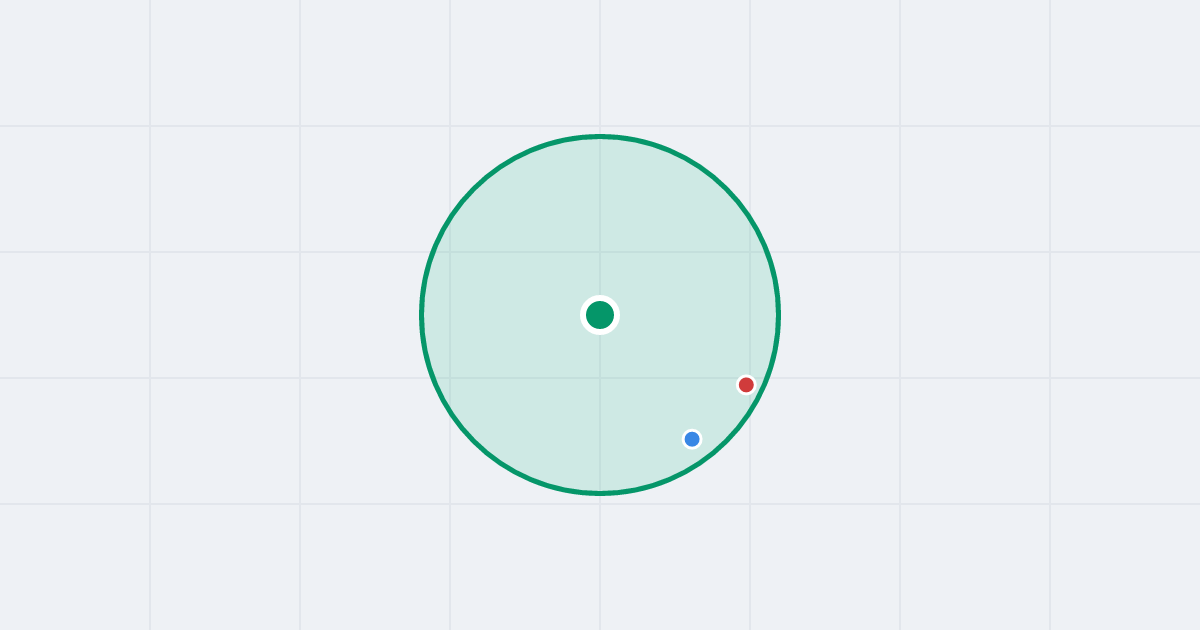Click the grid intersection just above the circle

point(600,126)
